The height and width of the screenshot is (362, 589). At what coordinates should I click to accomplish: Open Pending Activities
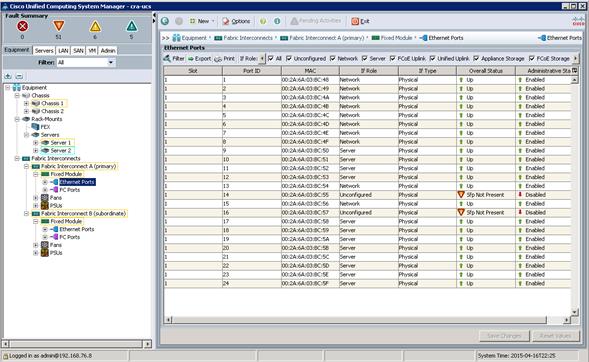coord(316,21)
